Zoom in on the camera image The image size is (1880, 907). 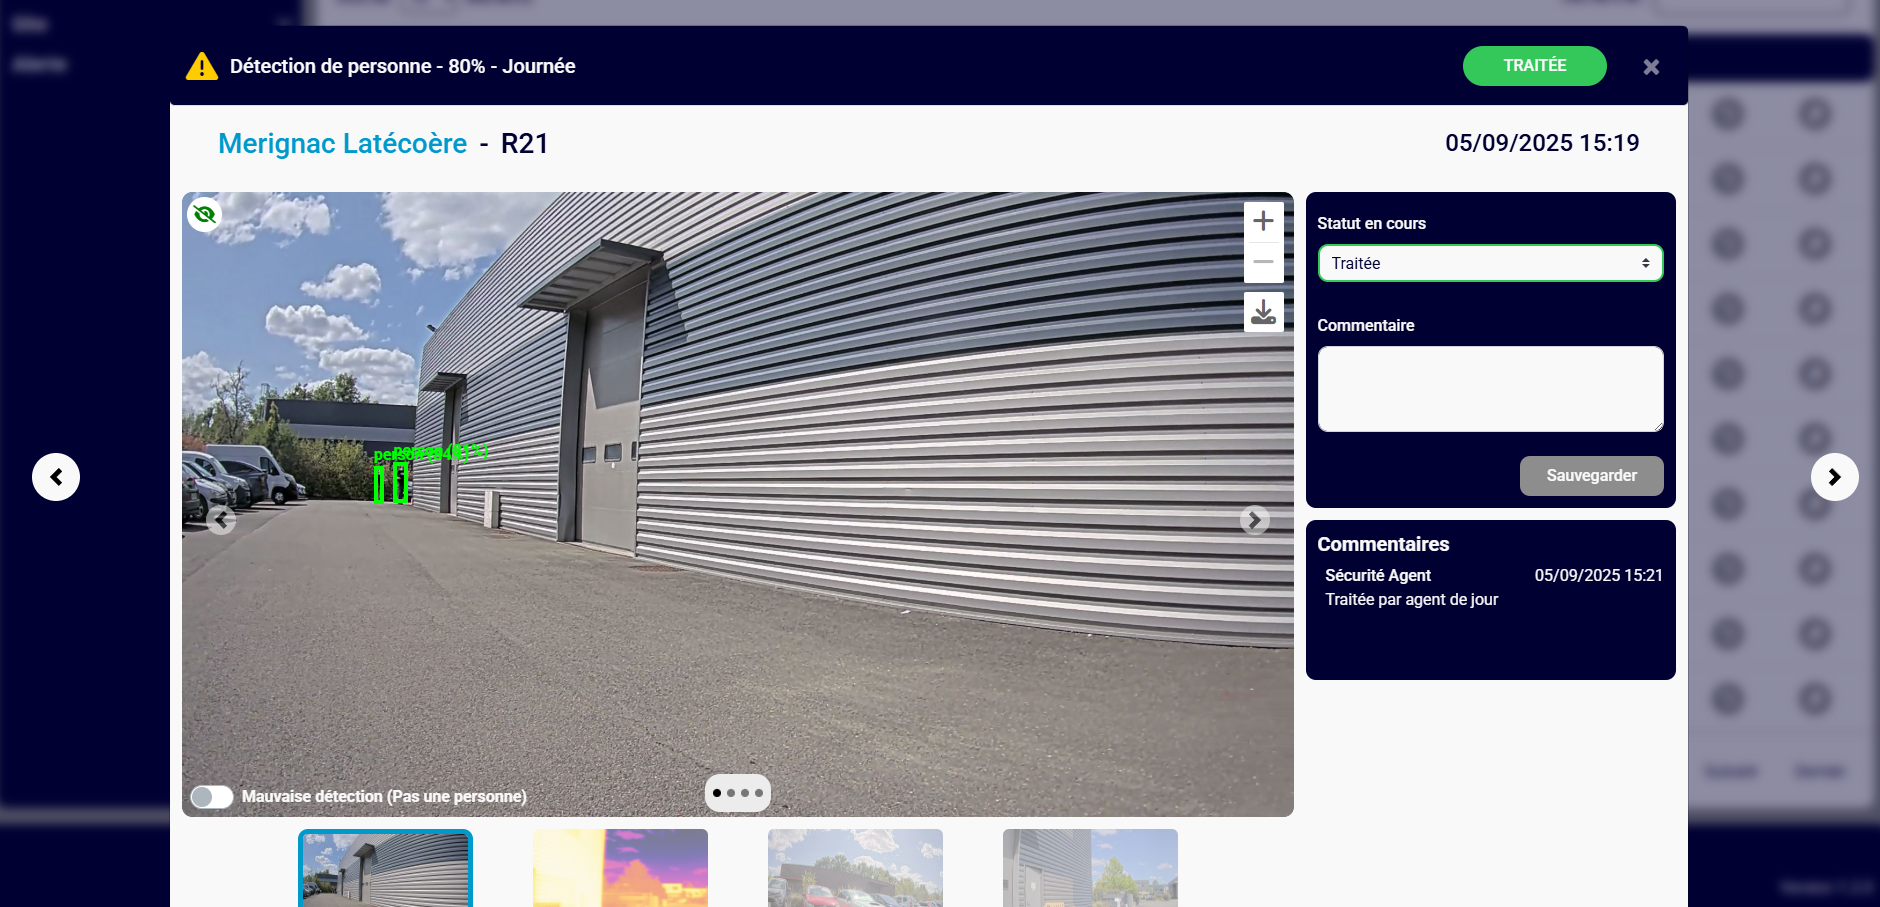(1263, 221)
